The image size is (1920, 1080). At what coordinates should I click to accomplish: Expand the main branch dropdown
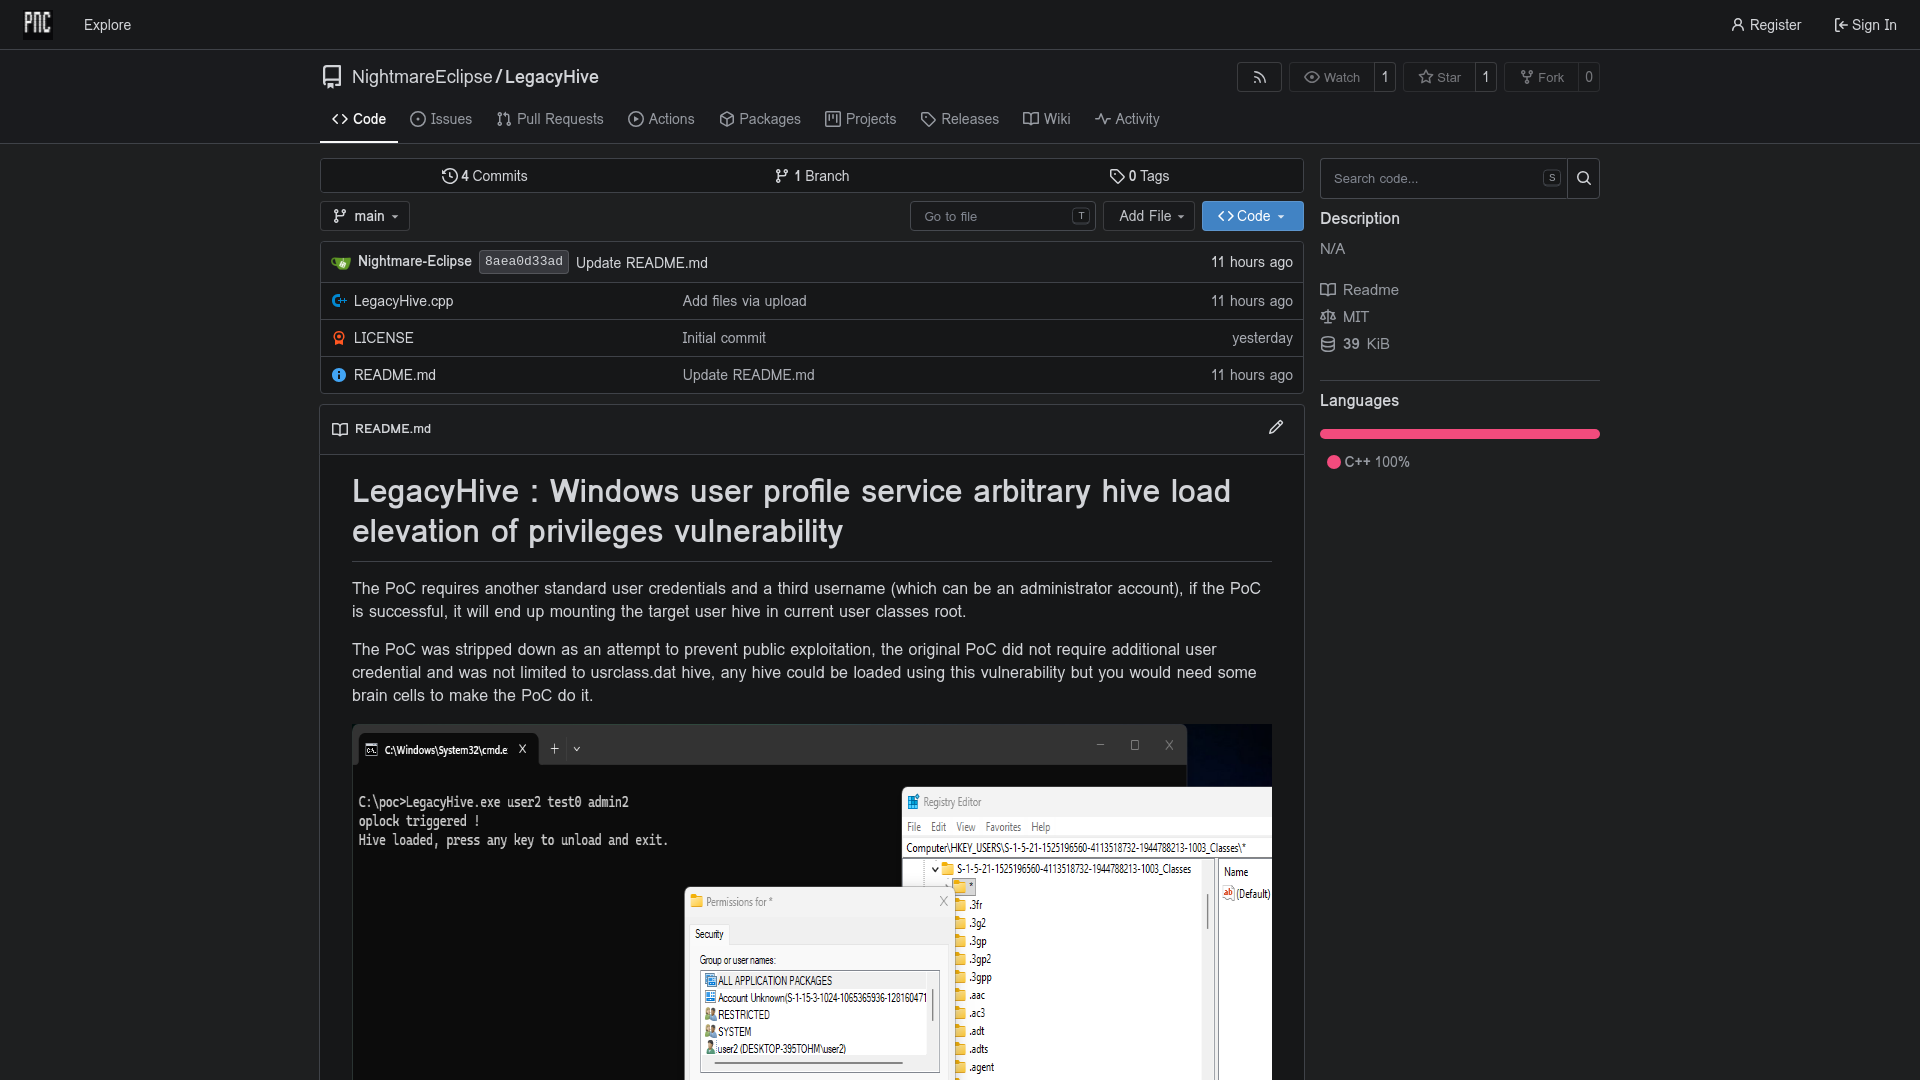[x=365, y=216]
